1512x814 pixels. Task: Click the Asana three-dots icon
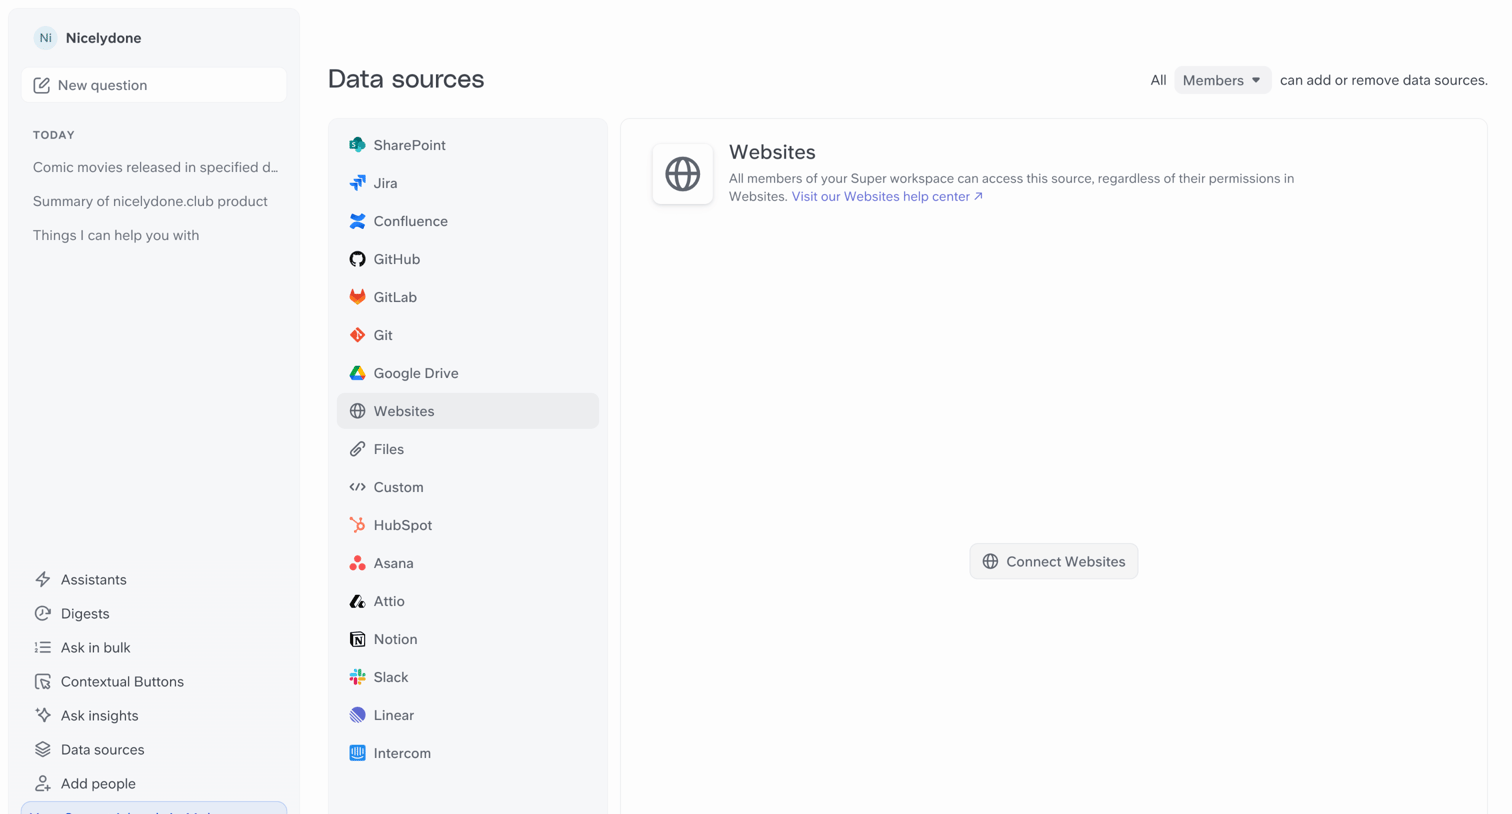tap(357, 563)
